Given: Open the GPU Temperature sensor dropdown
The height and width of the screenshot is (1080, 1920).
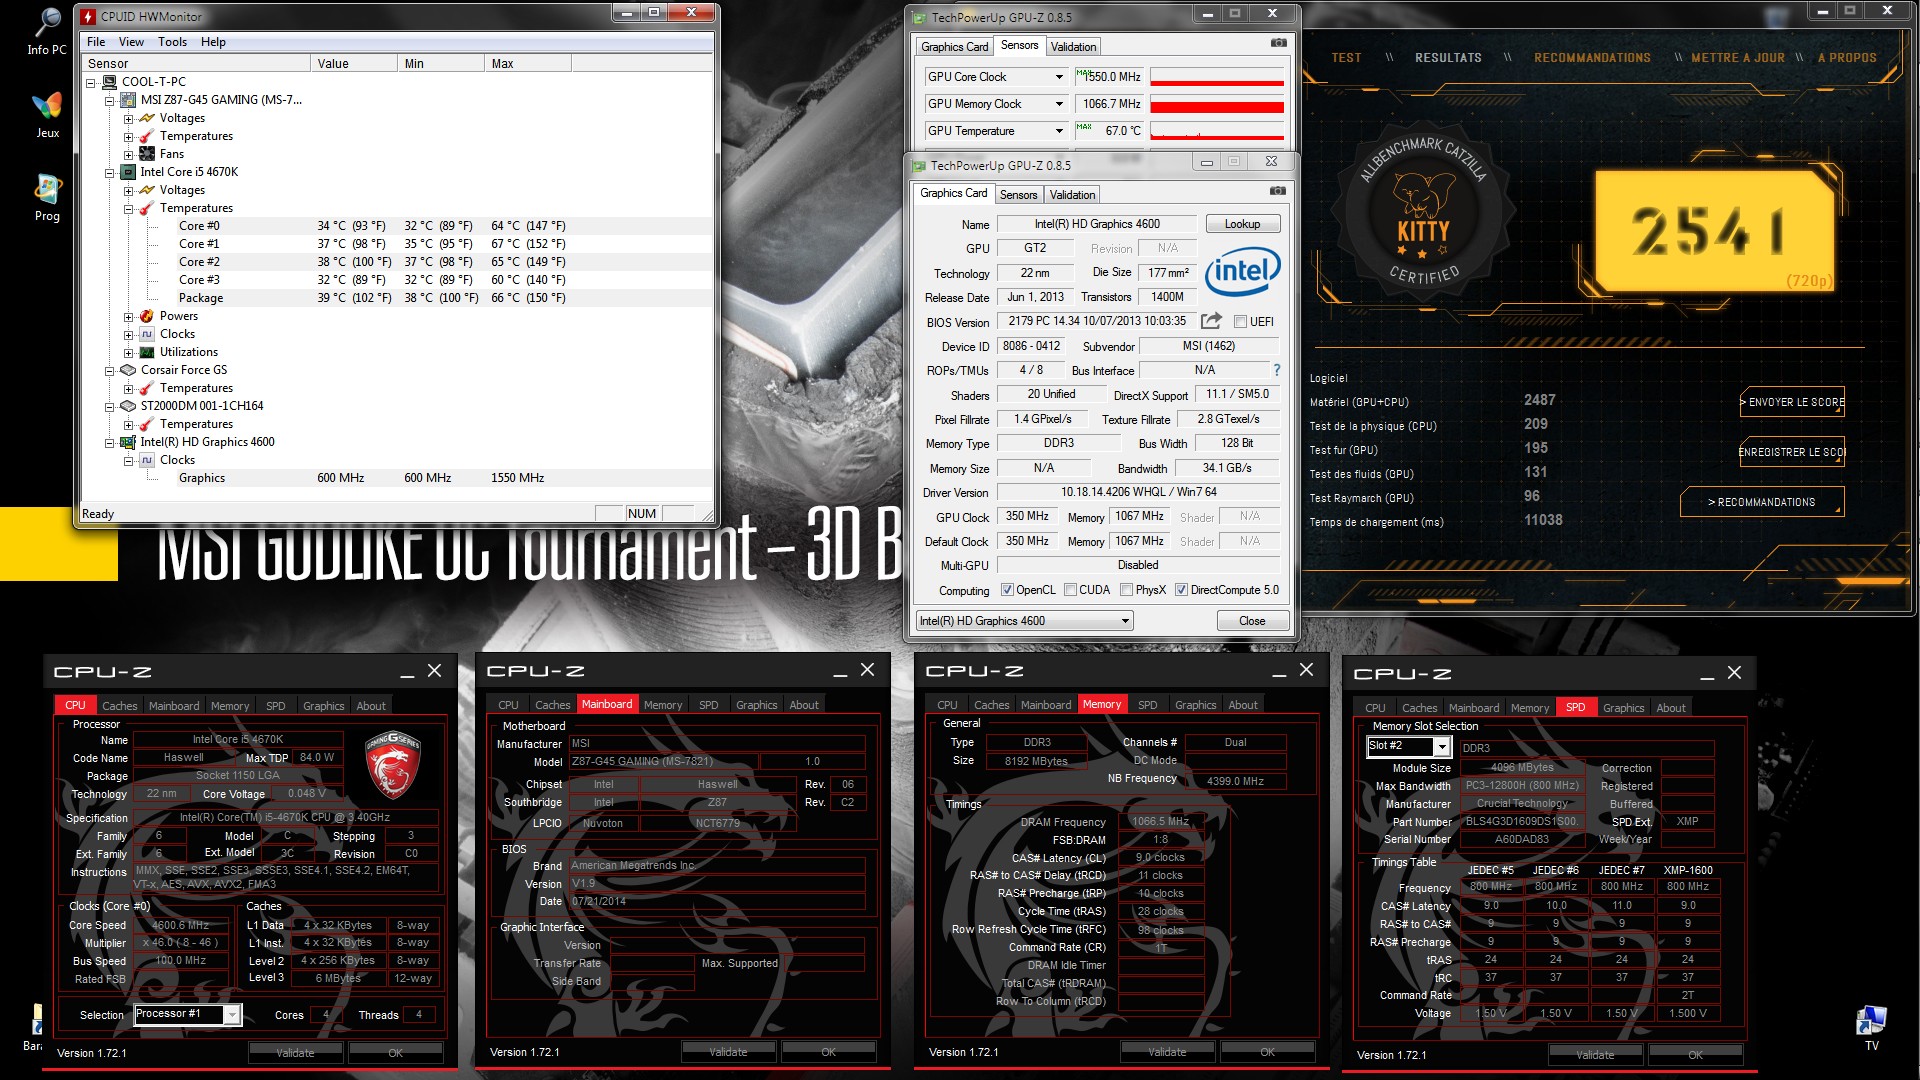Looking at the screenshot, I should [x=1059, y=131].
